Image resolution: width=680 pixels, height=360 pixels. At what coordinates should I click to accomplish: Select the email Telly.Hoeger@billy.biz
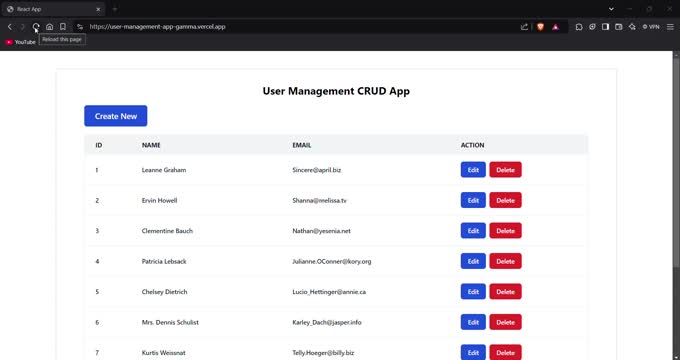[x=323, y=353]
